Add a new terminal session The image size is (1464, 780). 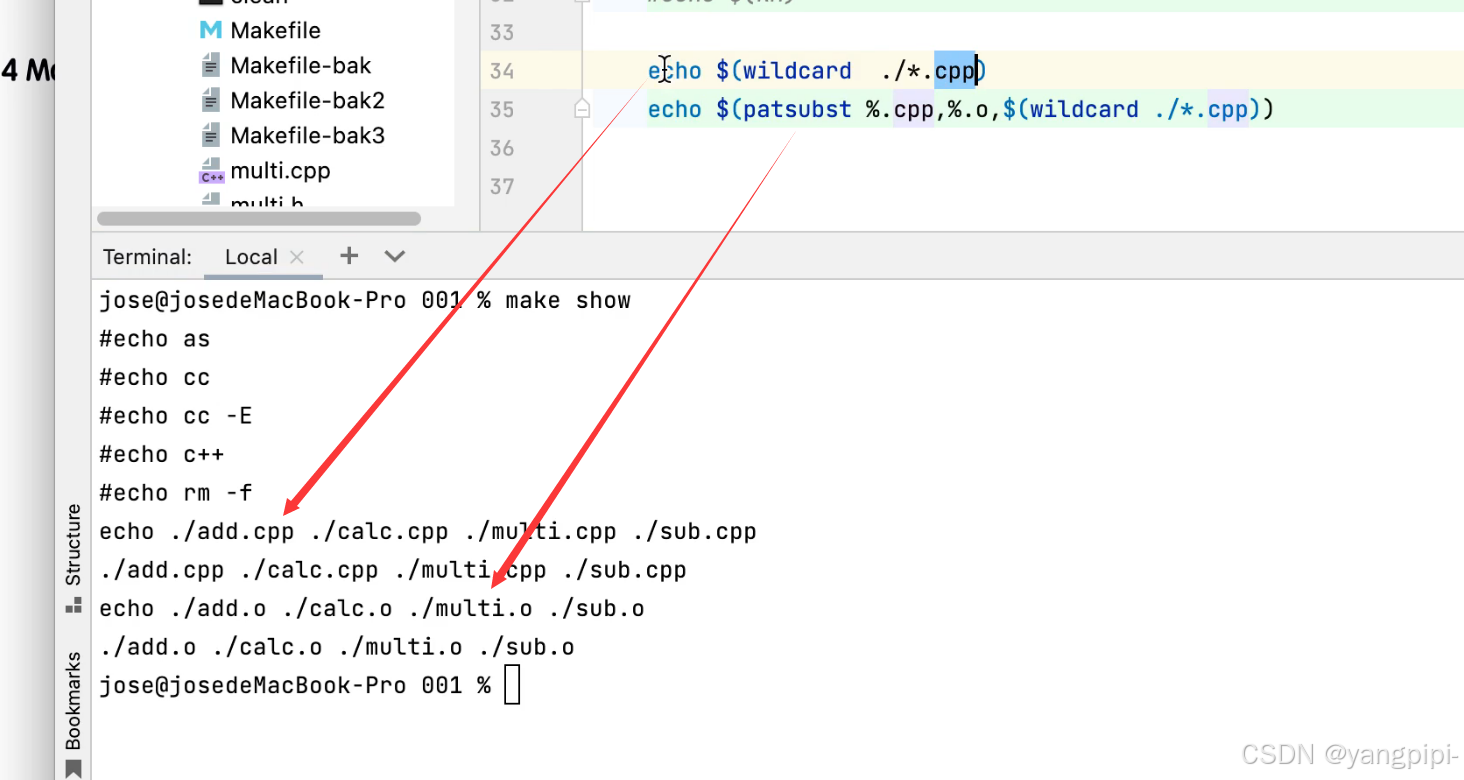point(349,256)
